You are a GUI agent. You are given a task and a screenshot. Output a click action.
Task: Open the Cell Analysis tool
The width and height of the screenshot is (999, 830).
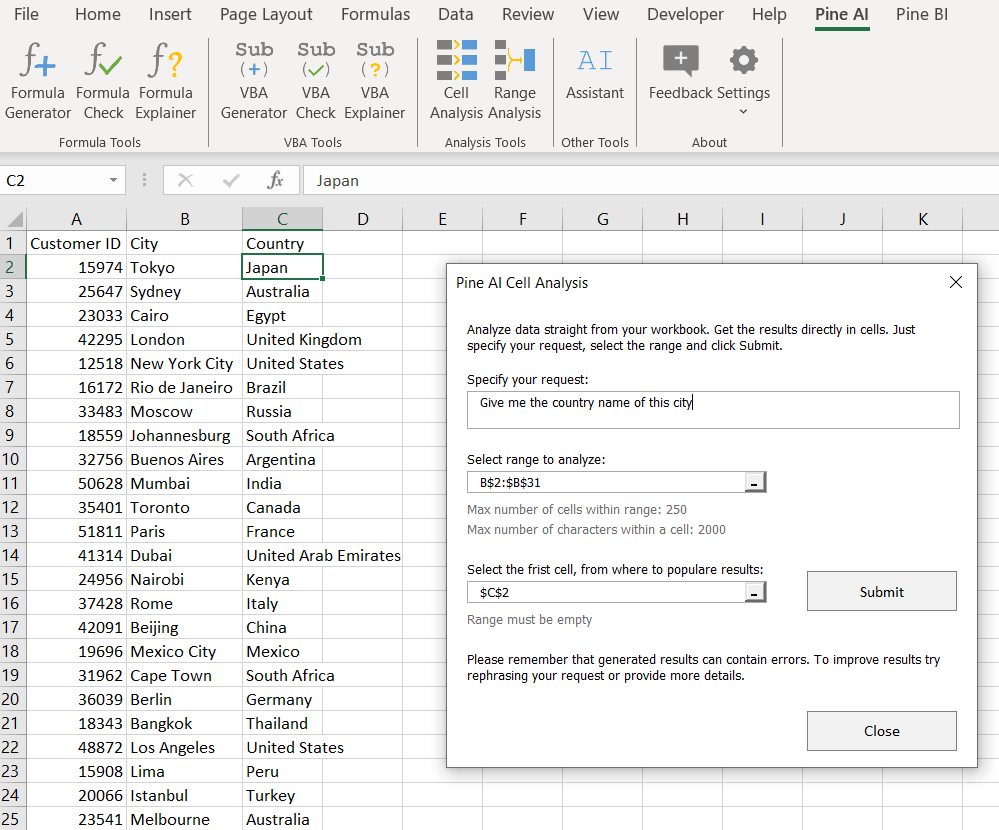(456, 80)
